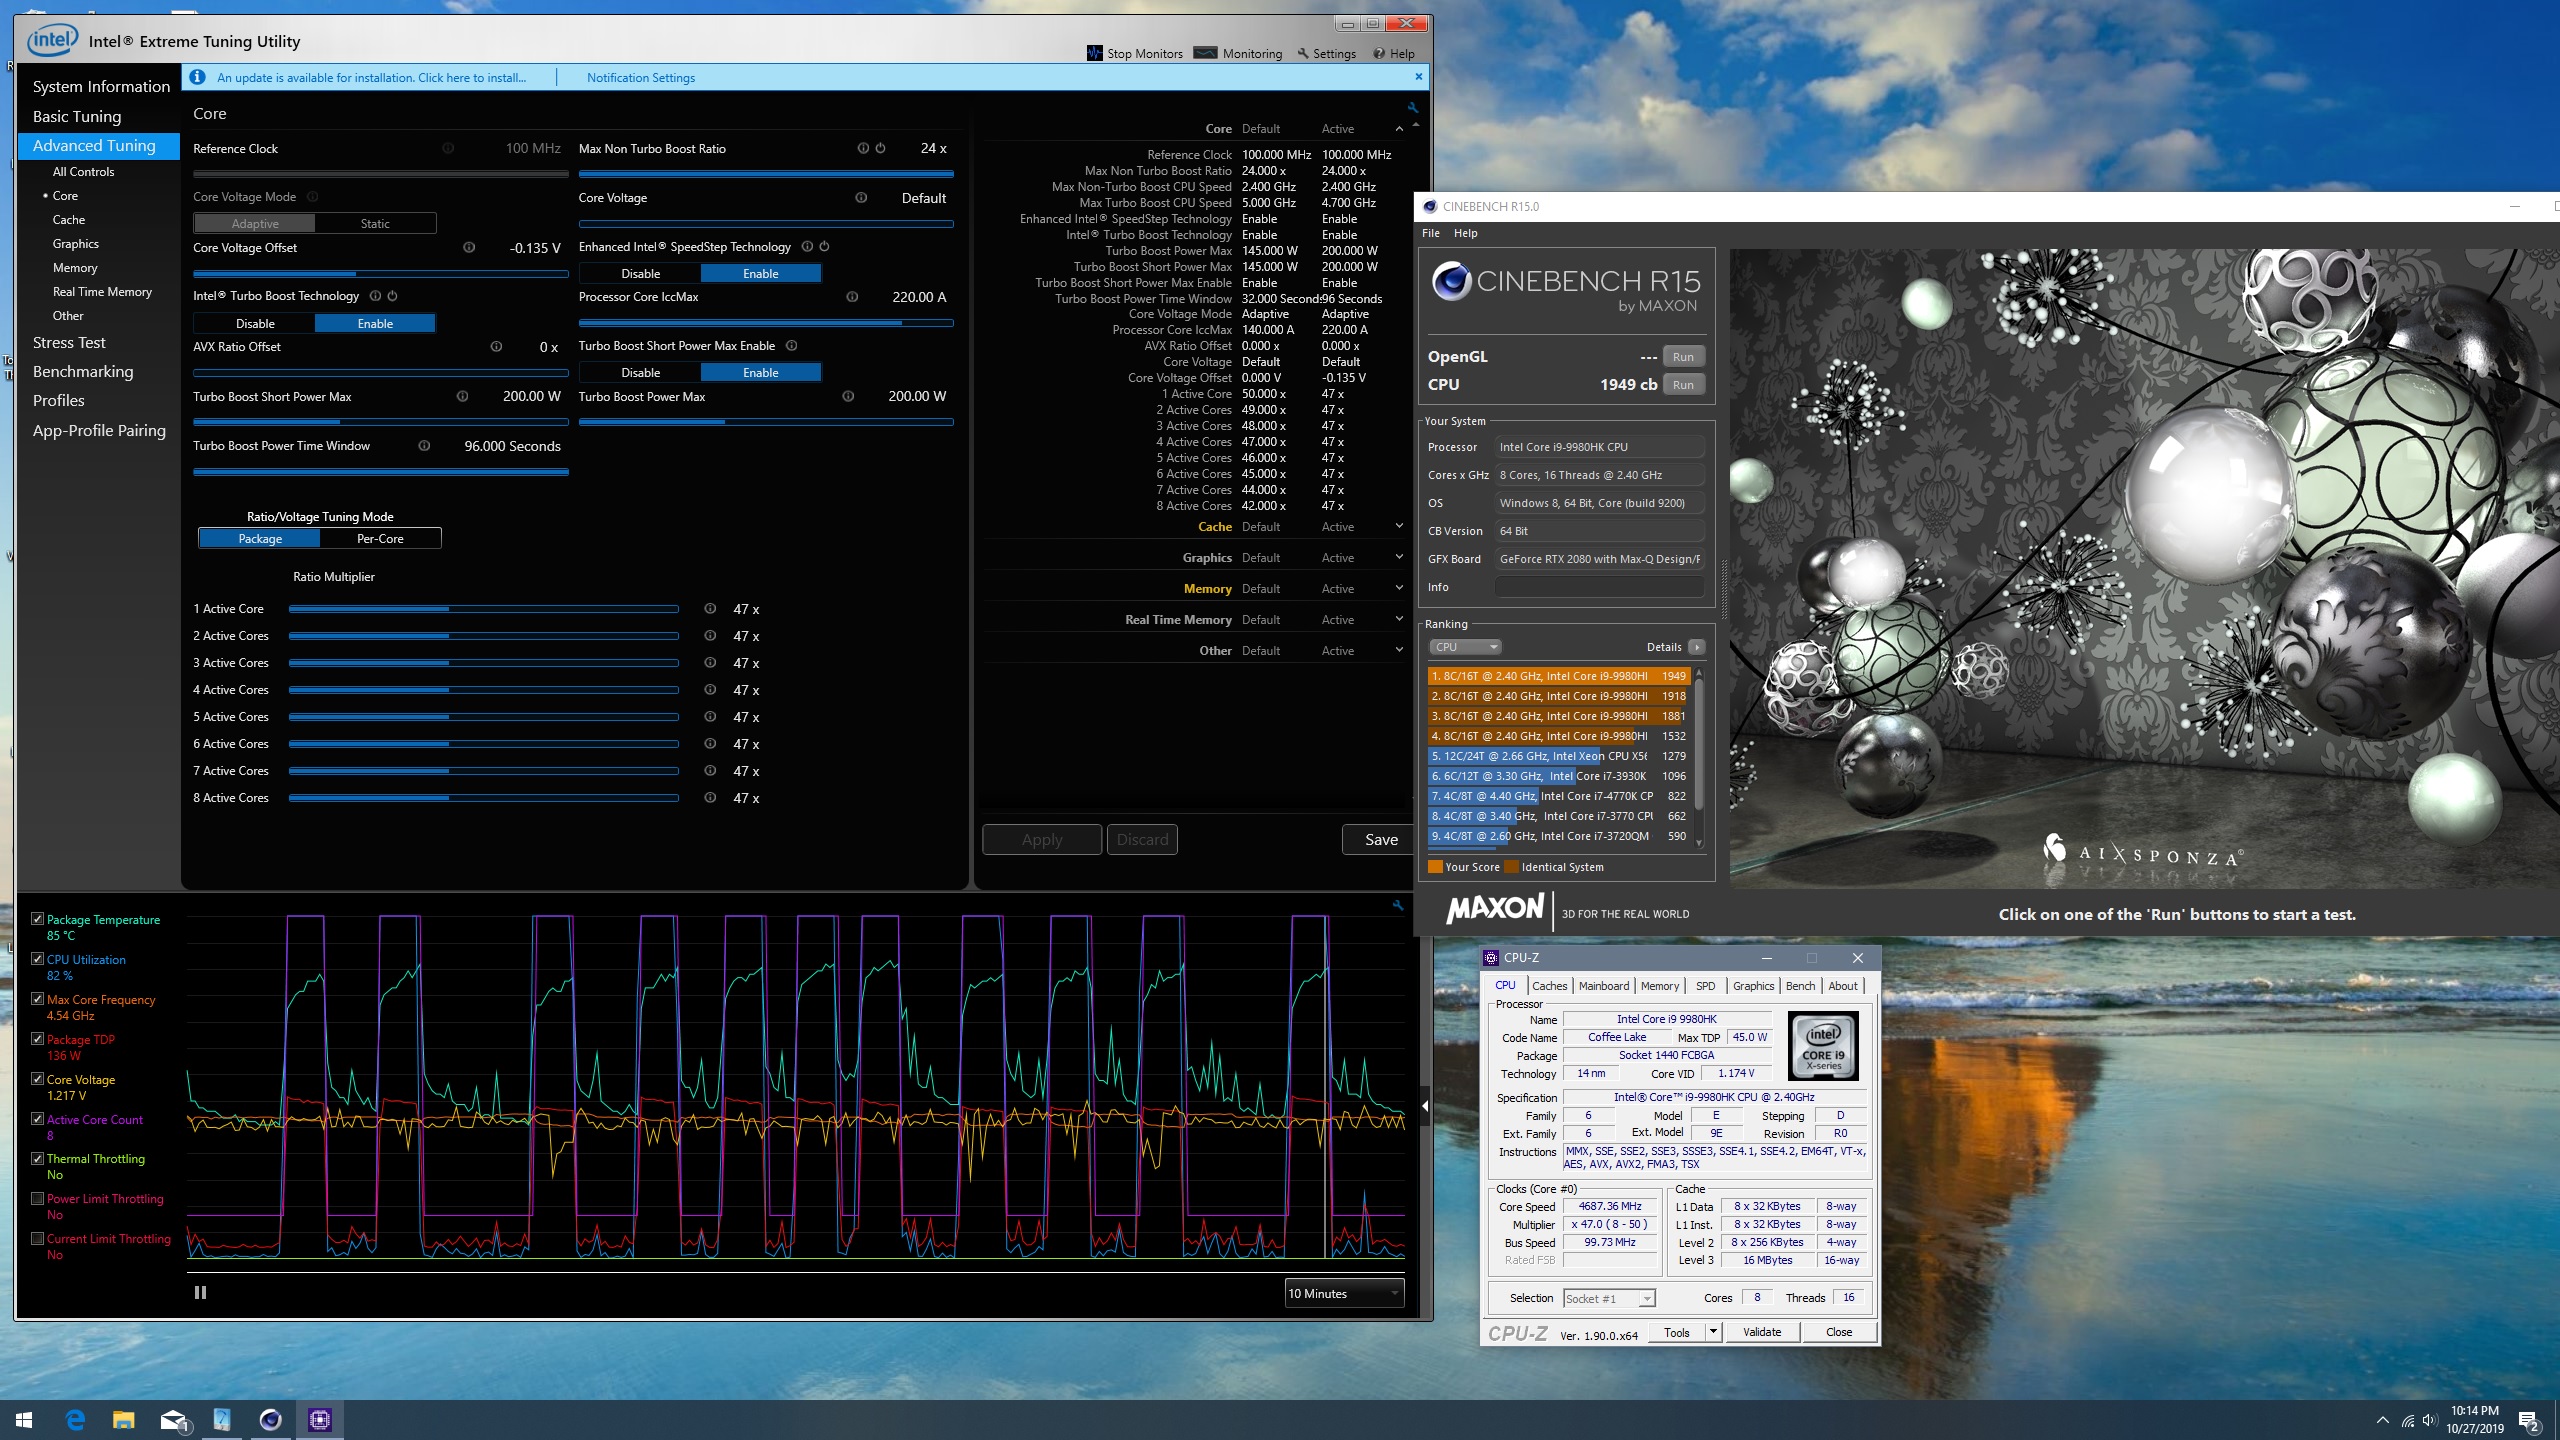The height and width of the screenshot is (1440, 2560).
Task: Toggle the CPU Utilization checkbox
Action: click(37, 958)
